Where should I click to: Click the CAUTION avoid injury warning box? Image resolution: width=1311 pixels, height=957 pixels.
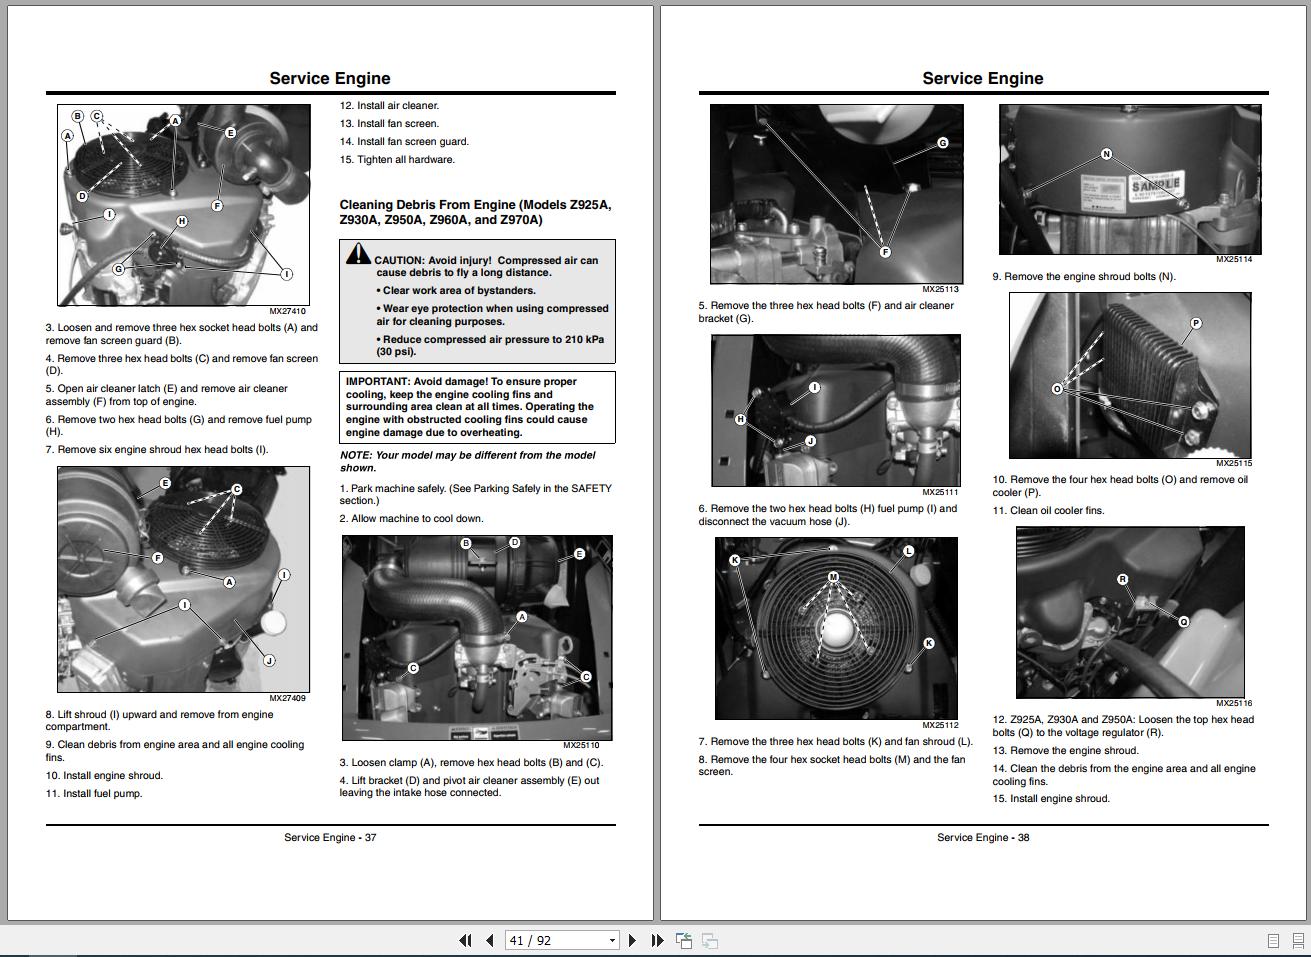476,301
